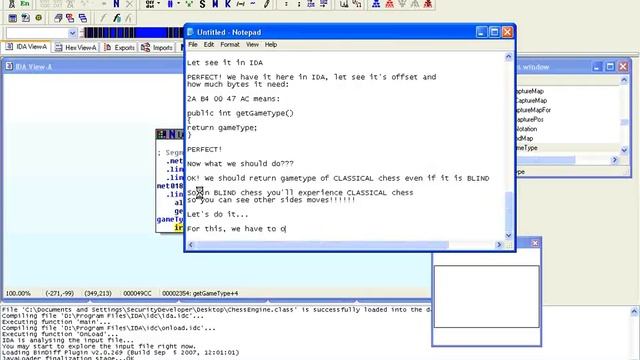
Task: Open the combo box arrow left of navigation band
Action: click(x=72, y=33)
